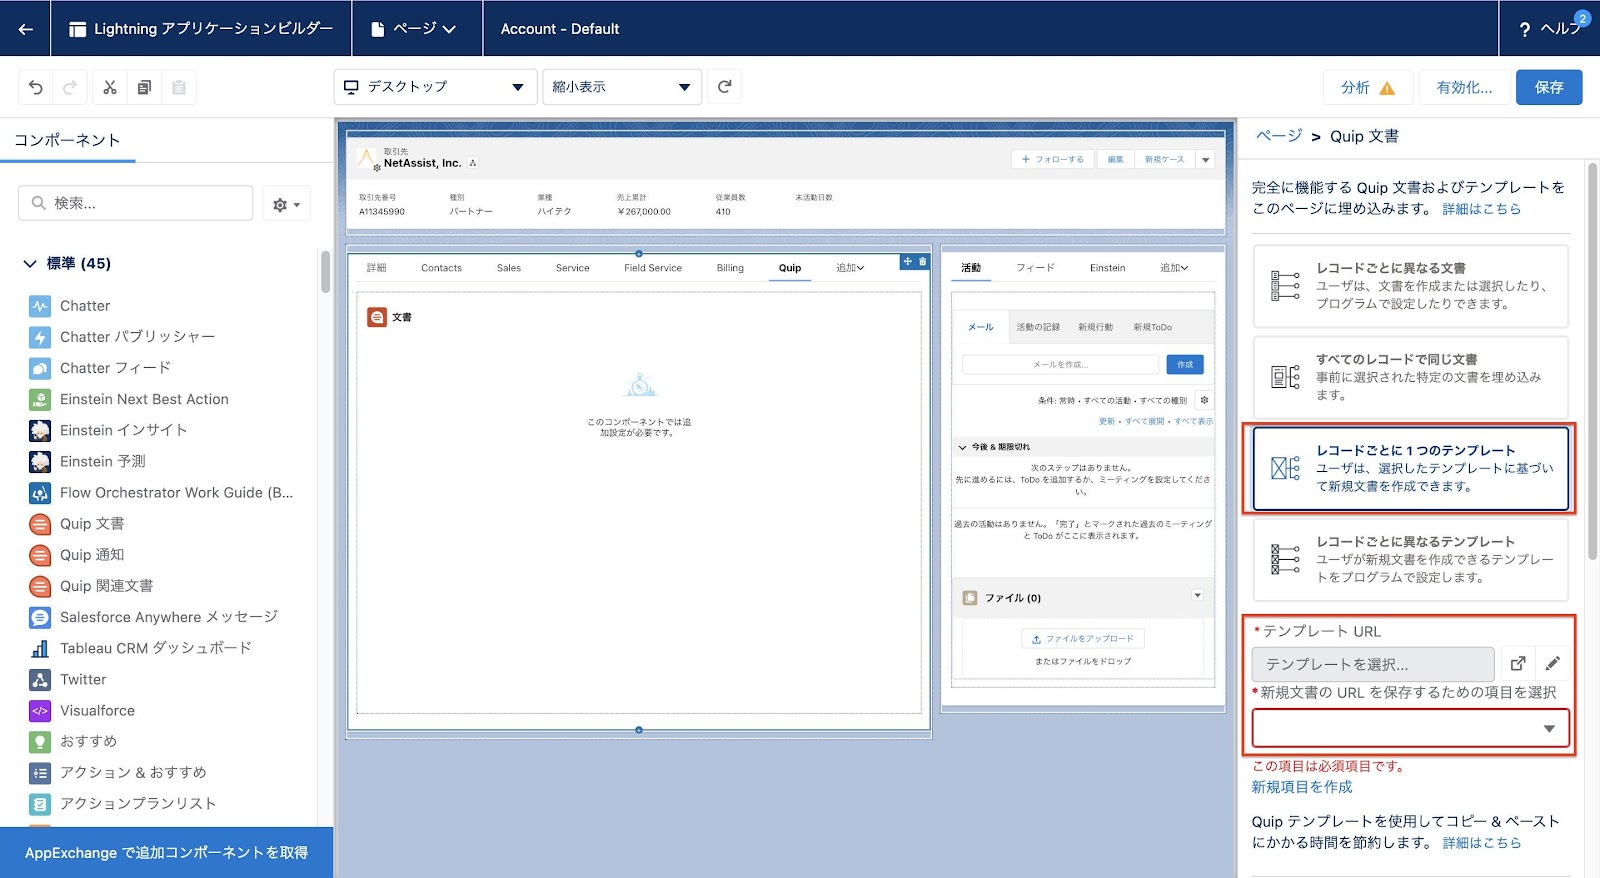
Task: Select アクションプランリスト component
Action: [123, 804]
